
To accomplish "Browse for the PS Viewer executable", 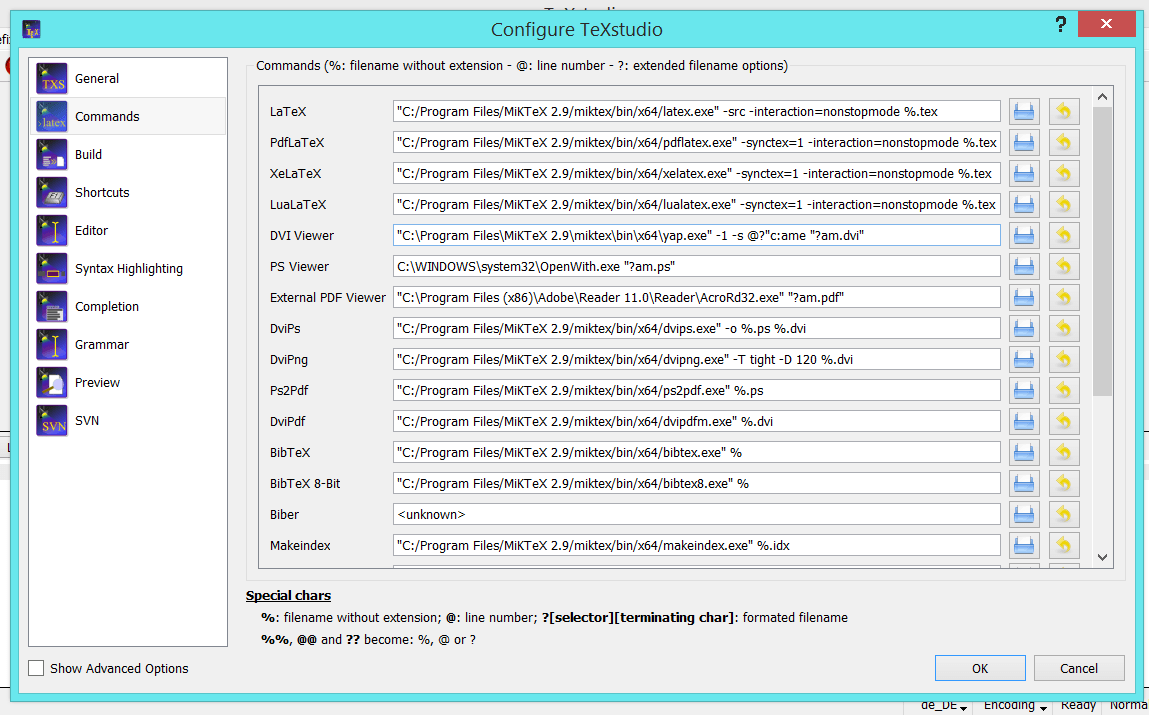I will 1024,267.
